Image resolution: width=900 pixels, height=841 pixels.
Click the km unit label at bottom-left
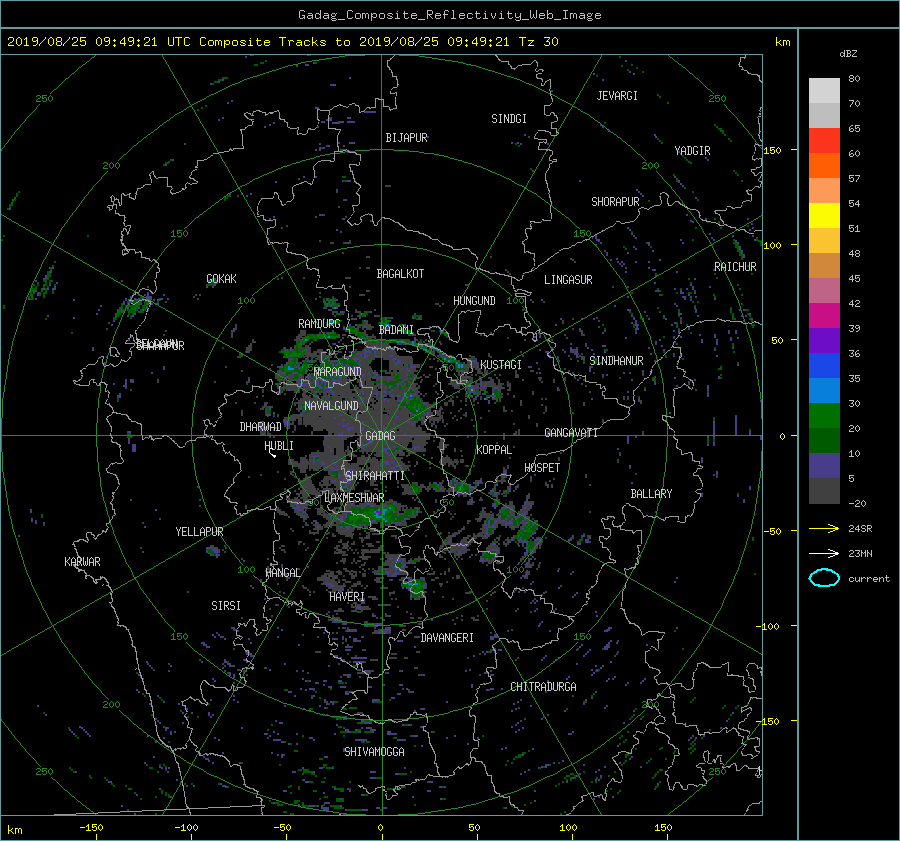pos(15,830)
